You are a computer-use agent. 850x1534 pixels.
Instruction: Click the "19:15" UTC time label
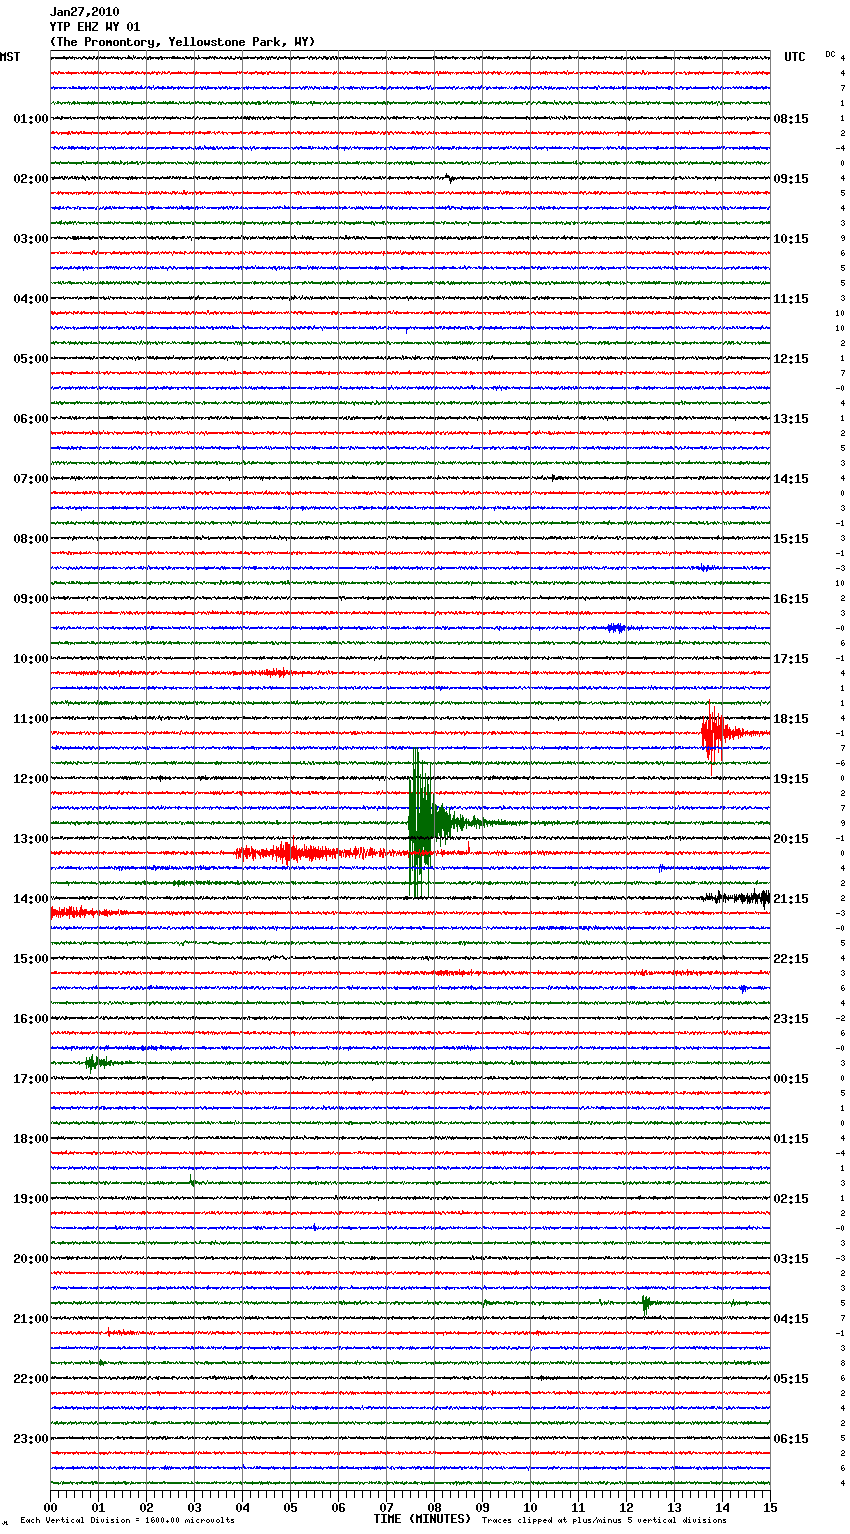point(791,779)
